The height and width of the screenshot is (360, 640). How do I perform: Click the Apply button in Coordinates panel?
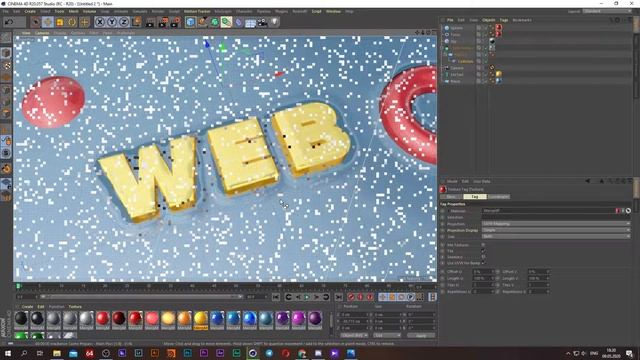(x=421, y=336)
